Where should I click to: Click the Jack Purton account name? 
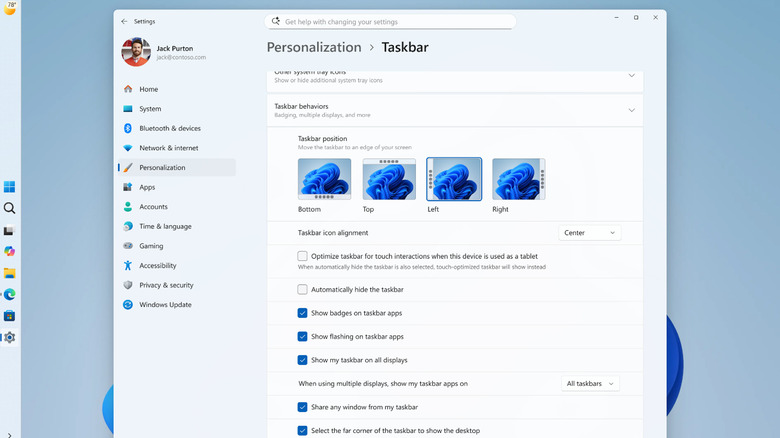tap(175, 48)
